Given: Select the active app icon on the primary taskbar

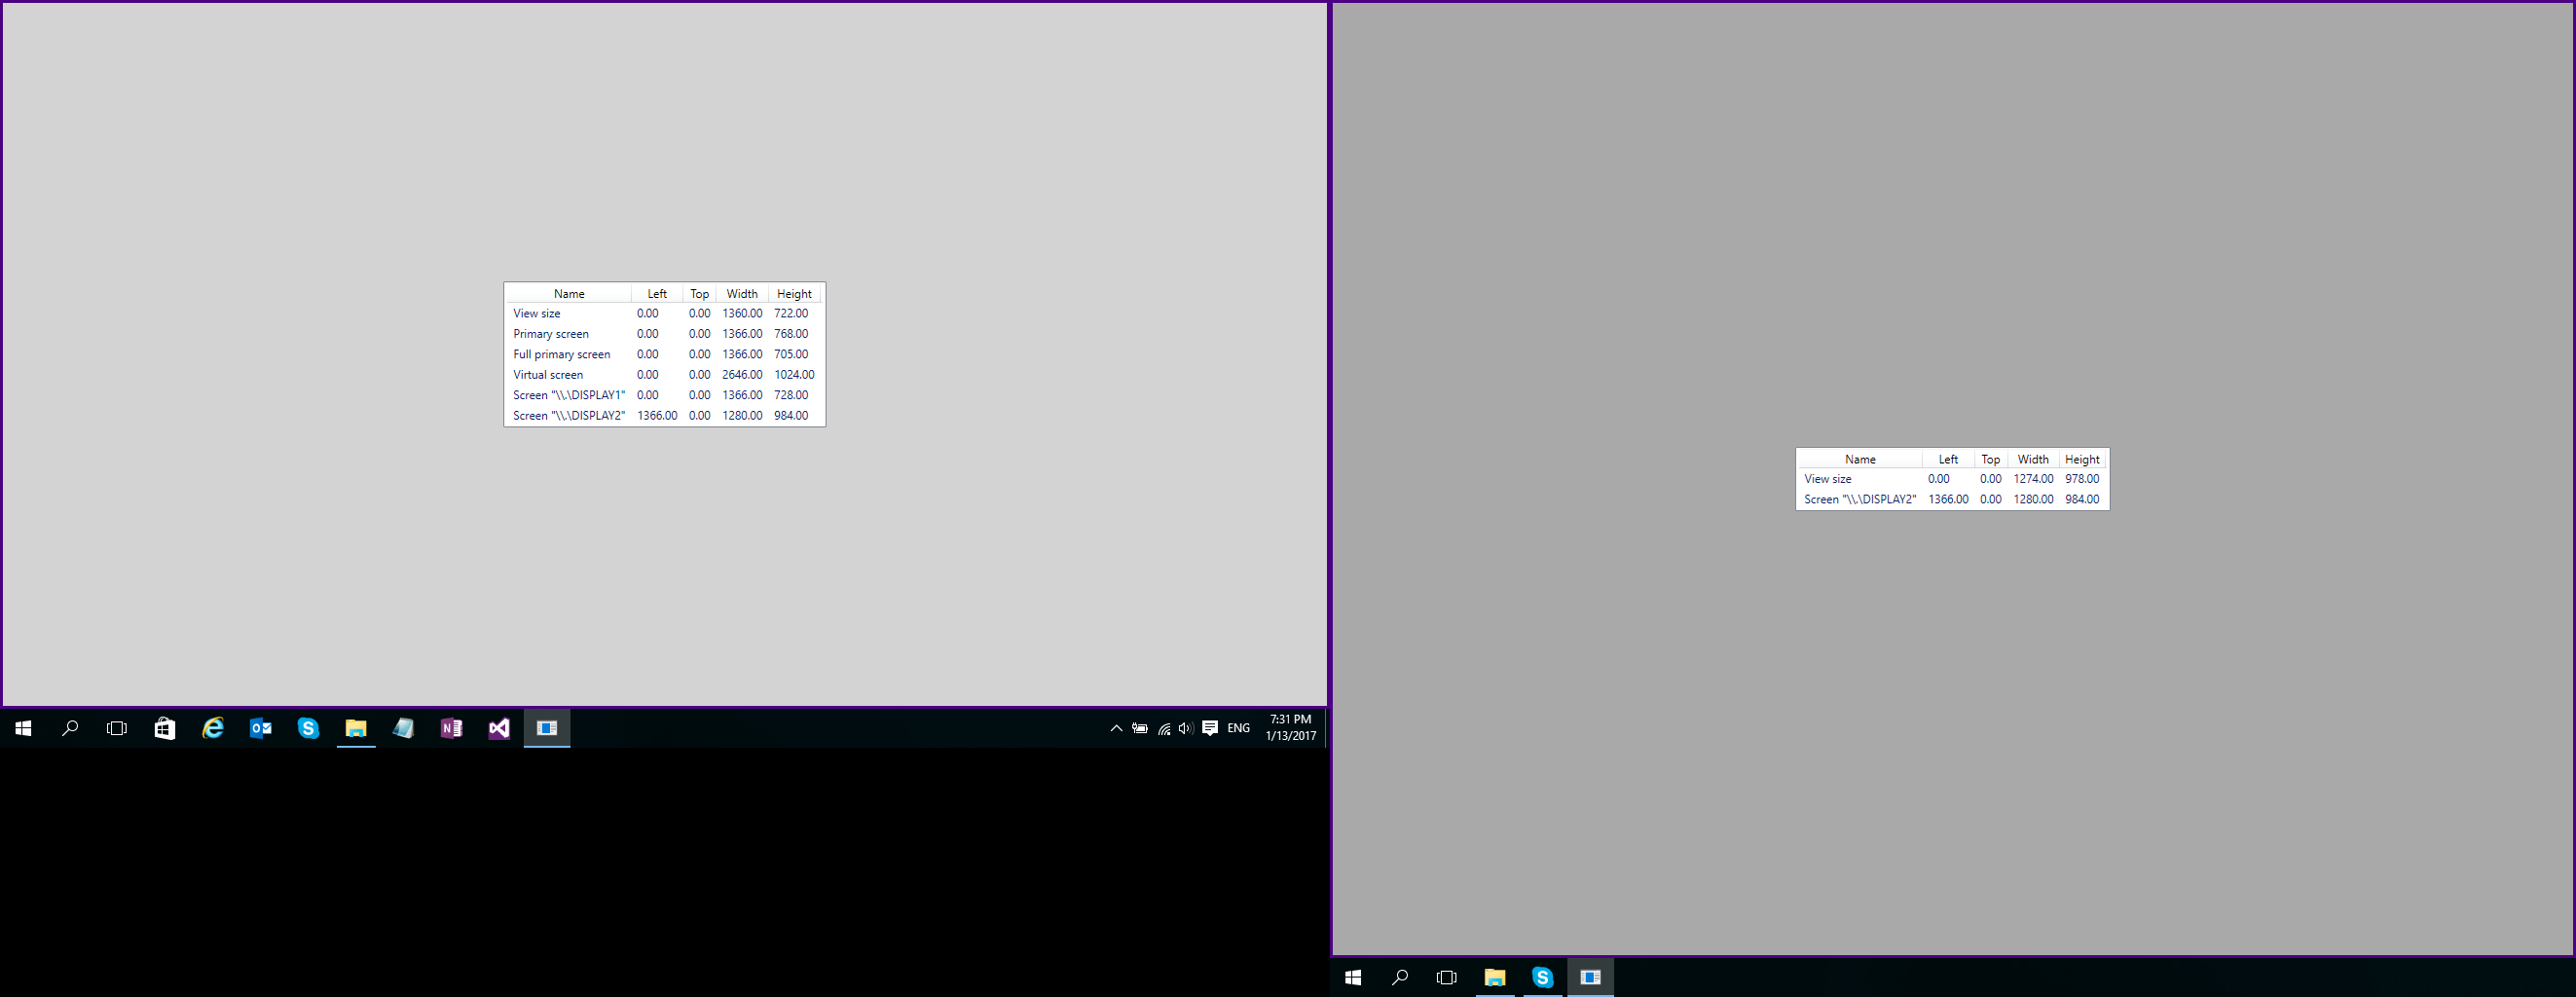Looking at the screenshot, I should pyautogui.click(x=547, y=728).
